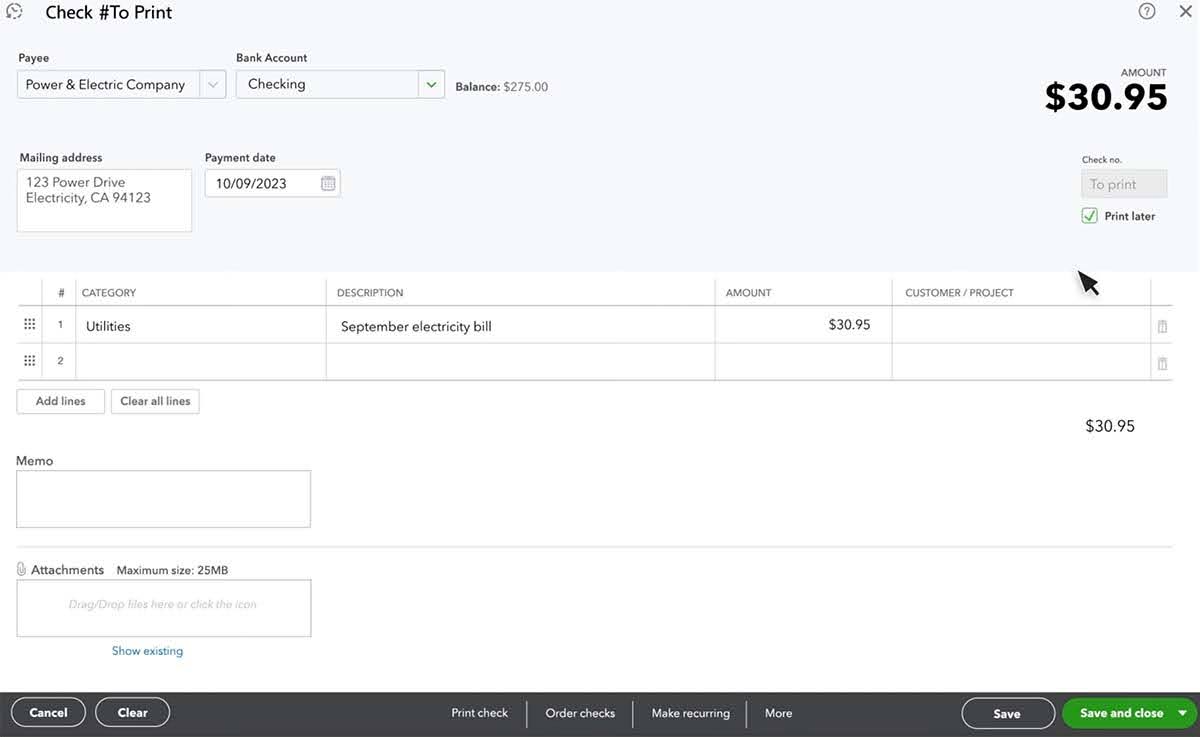The width and height of the screenshot is (1200, 737).
Task: Open the More menu
Action: click(778, 713)
